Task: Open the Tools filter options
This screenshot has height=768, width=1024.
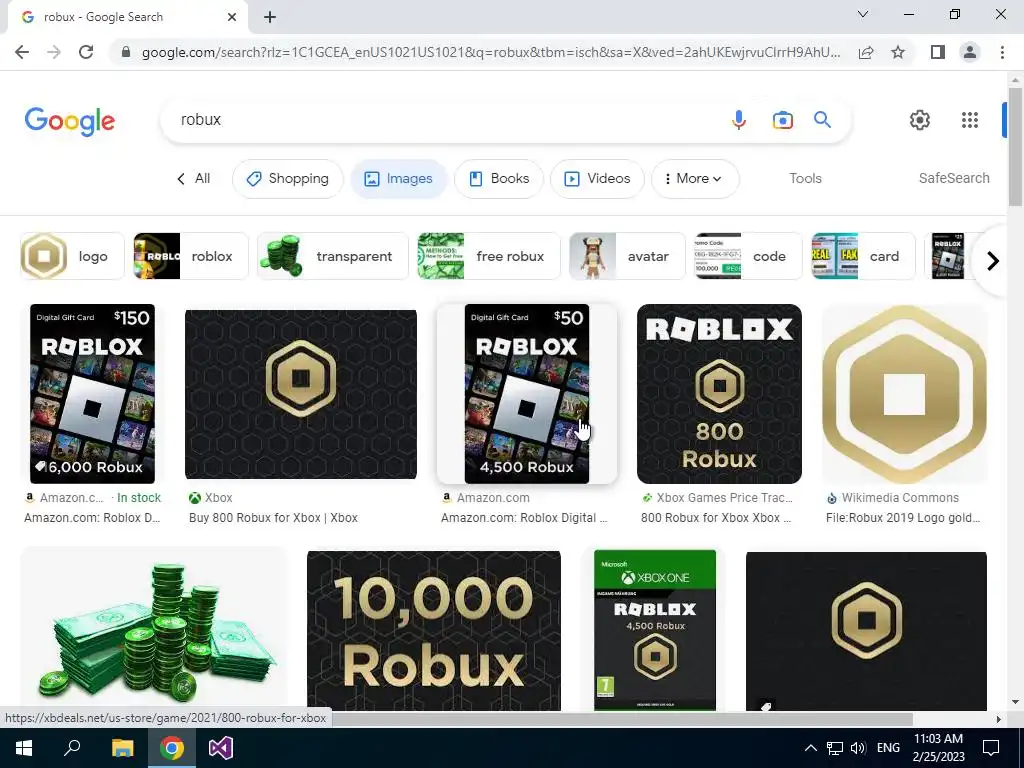Action: pyautogui.click(x=805, y=178)
